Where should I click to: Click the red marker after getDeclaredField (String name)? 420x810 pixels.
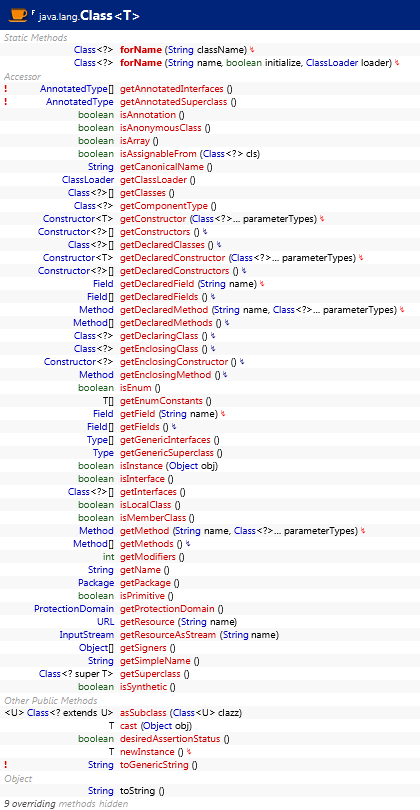click(262, 284)
